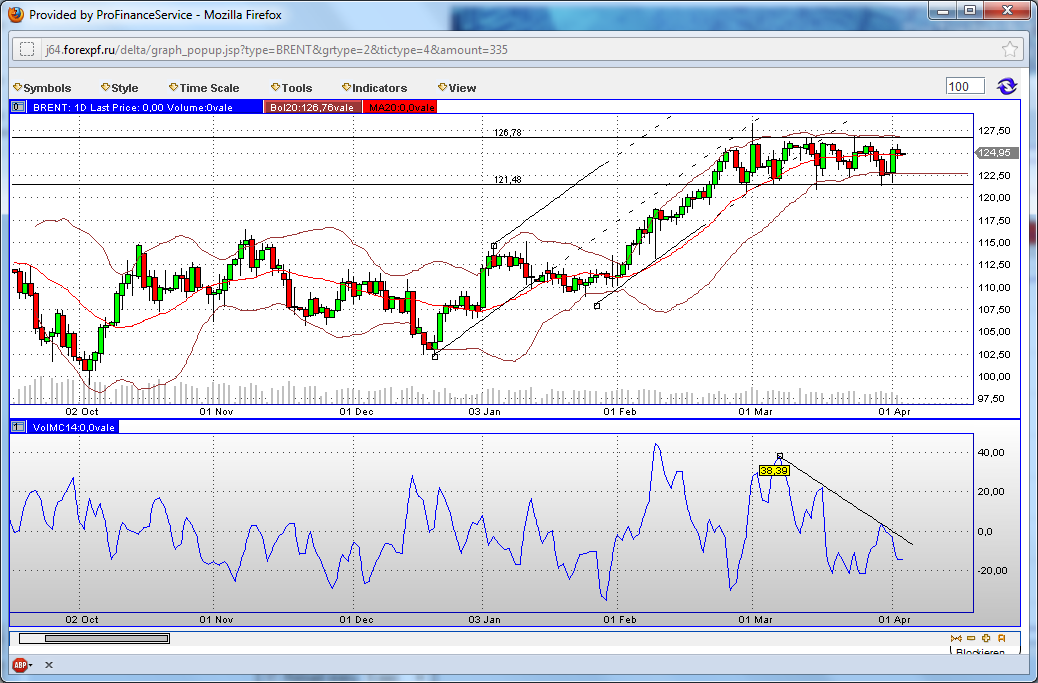
Task: Open the Indicators menu
Action: 375,88
